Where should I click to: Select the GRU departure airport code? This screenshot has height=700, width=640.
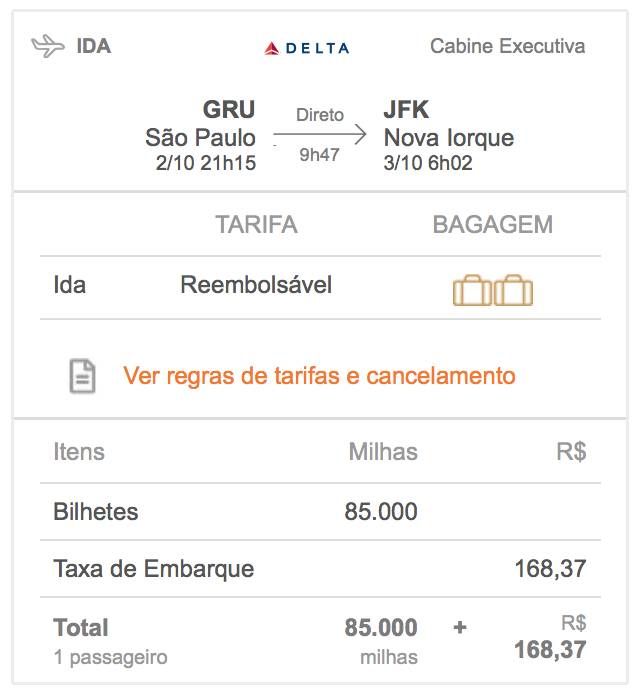point(229,109)
